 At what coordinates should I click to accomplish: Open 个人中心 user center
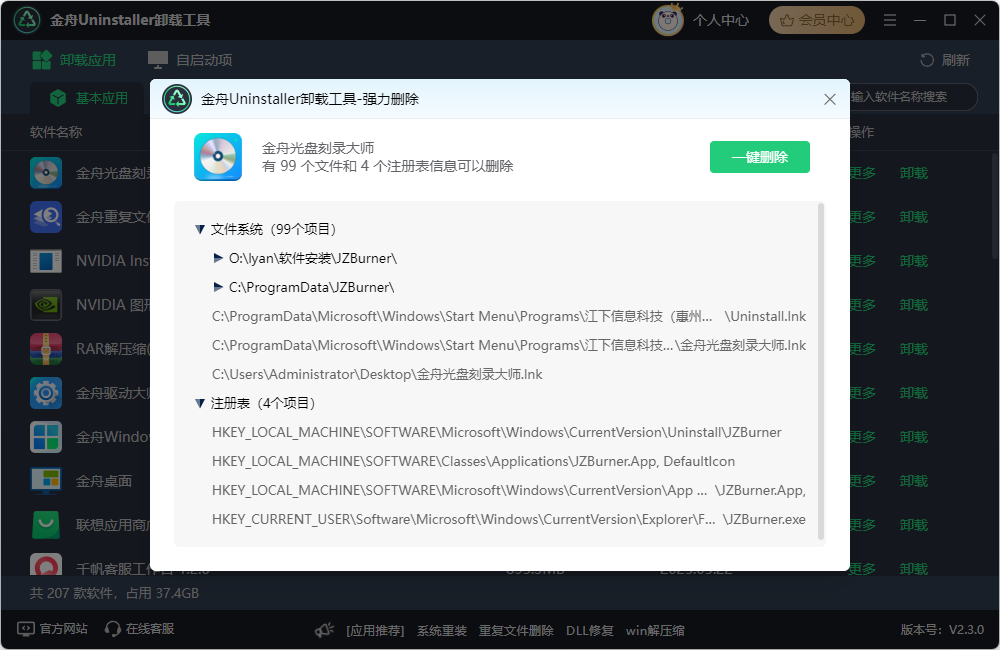721,20
